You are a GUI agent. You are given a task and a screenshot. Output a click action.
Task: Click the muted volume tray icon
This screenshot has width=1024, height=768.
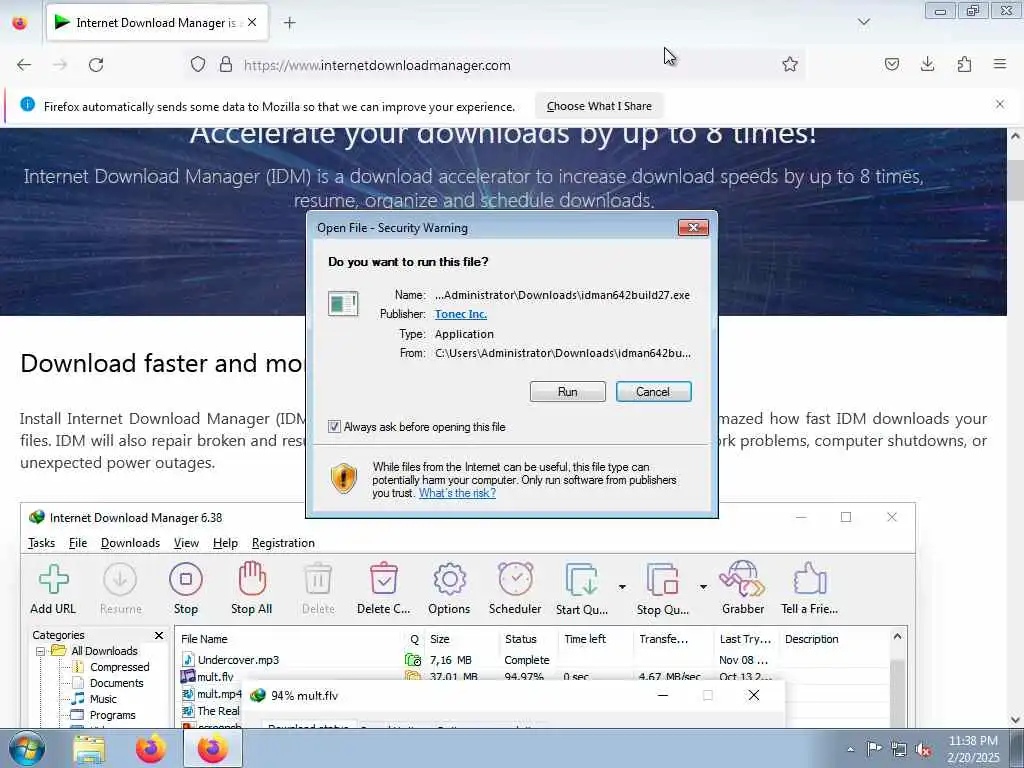(x=923, y=750)
